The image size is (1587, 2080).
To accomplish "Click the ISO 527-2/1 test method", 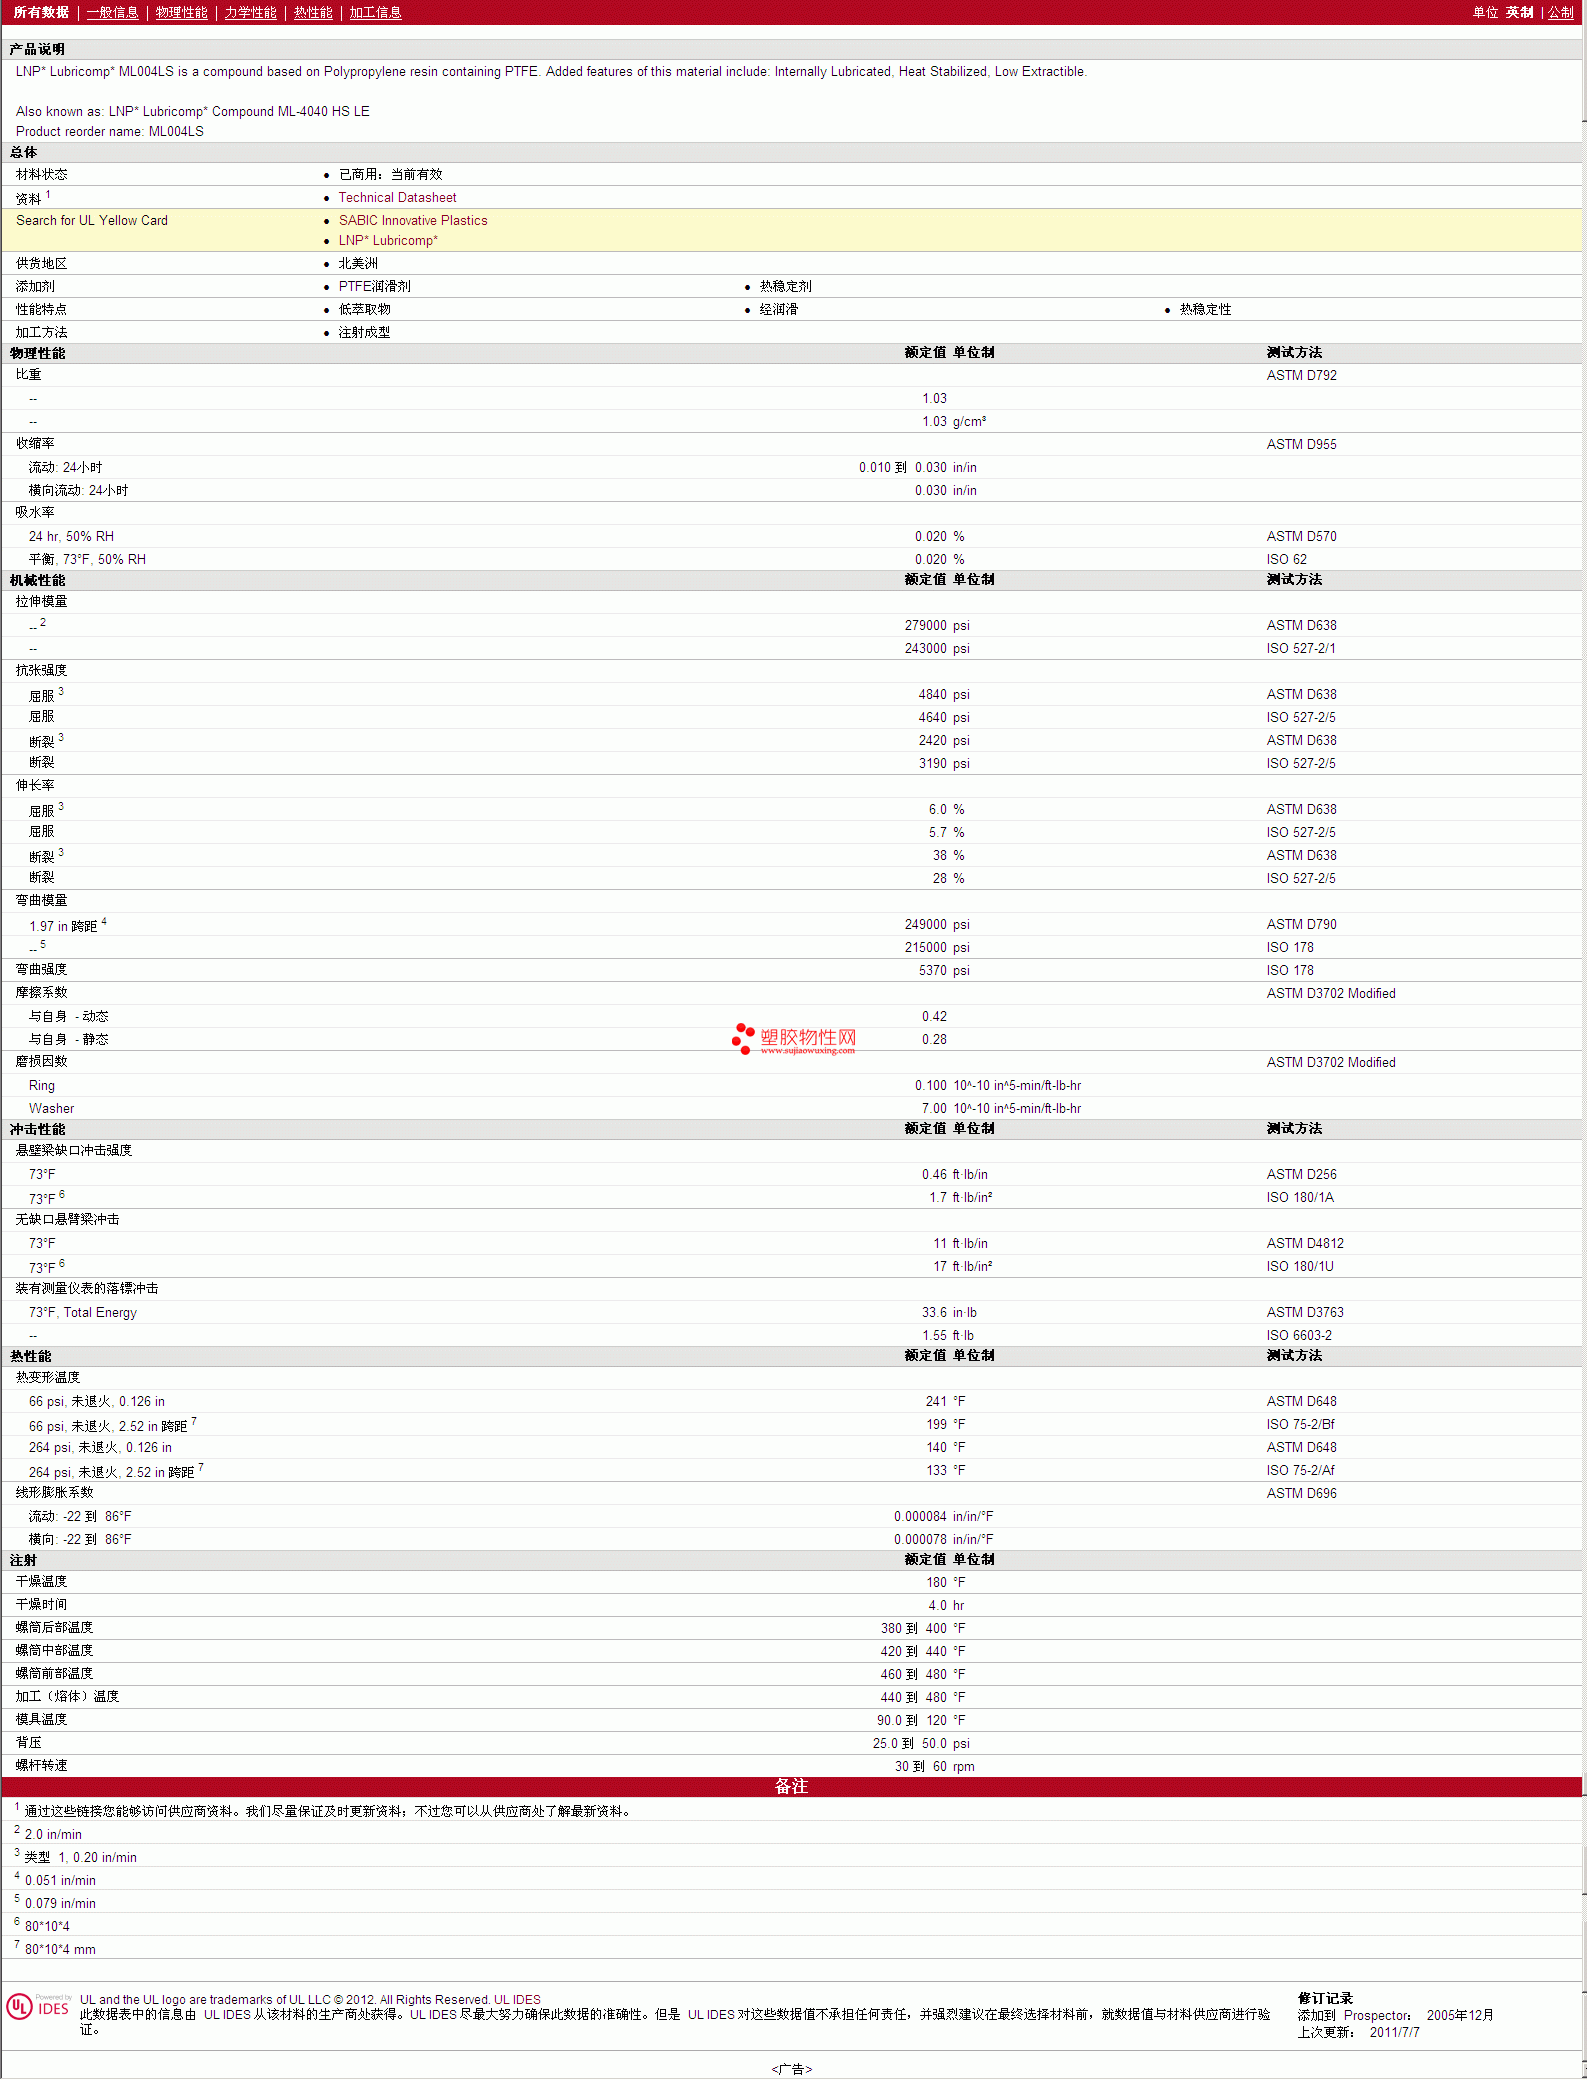I will pyautogui.click(x=1300, y=649).
